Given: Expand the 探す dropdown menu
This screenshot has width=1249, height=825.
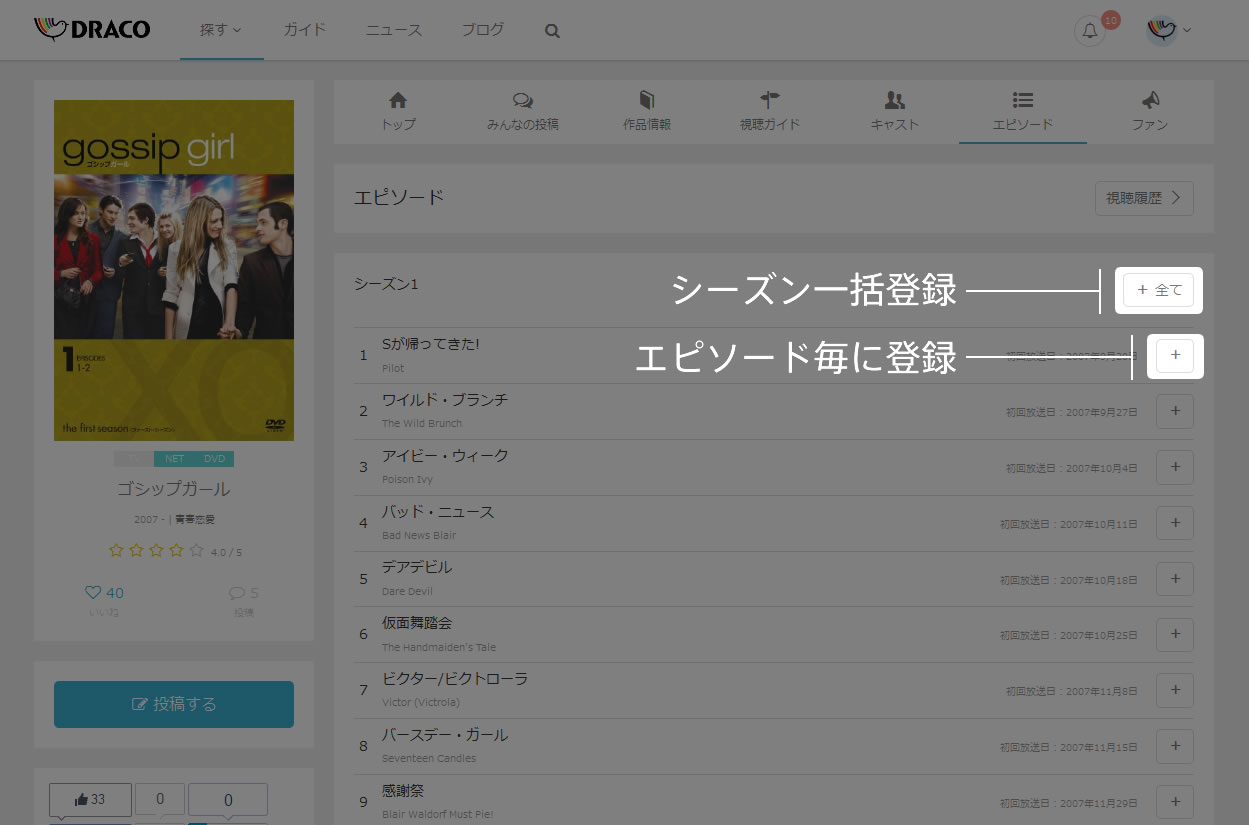Looking at the screenshot, I should click(221, 30).
